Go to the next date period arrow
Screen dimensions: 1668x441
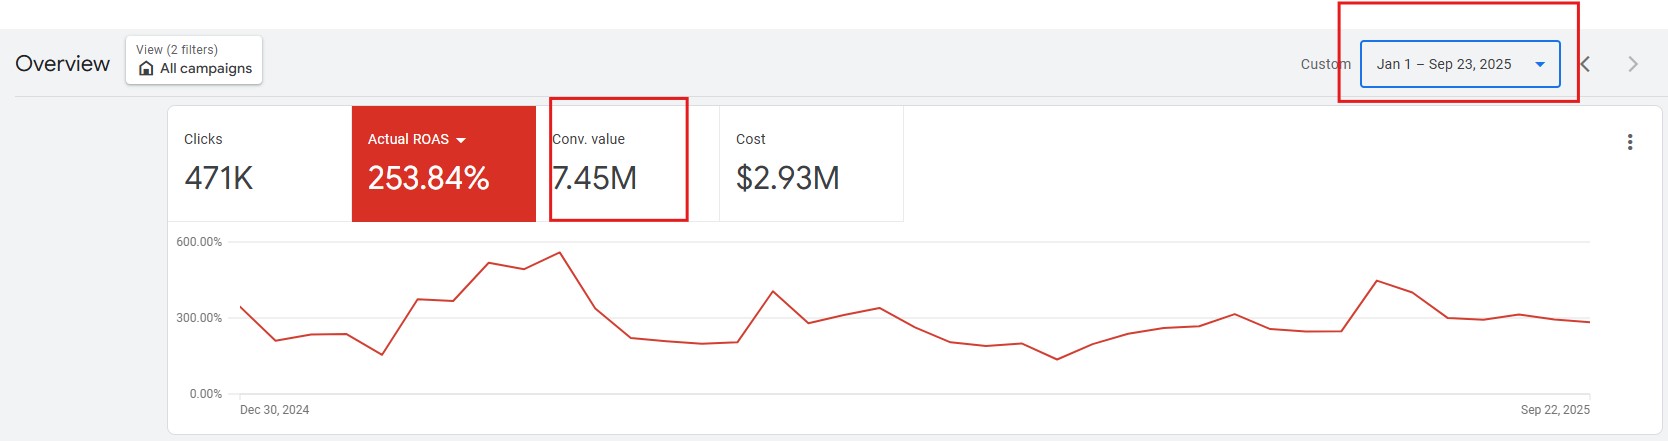click(x=1633, y=64)
